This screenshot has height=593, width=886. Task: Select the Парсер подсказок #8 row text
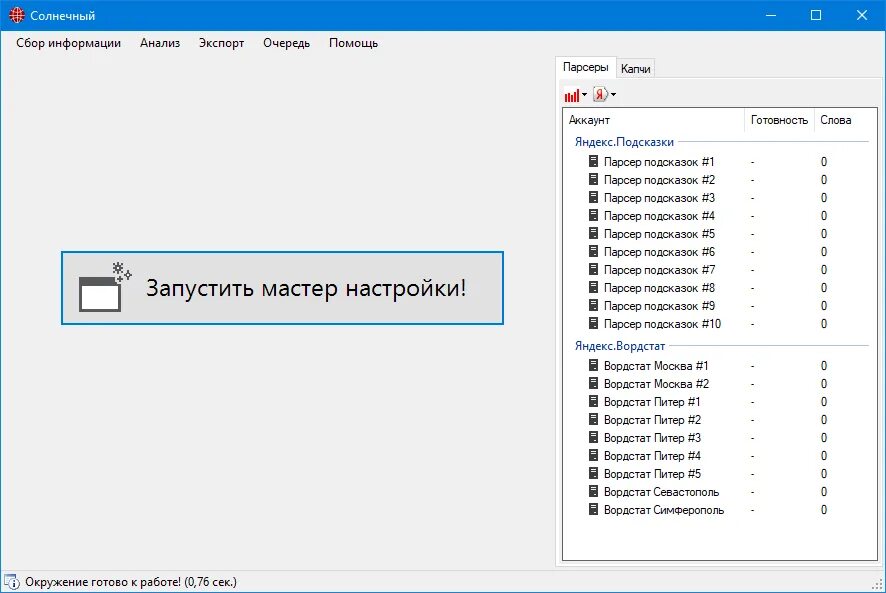(x=659, y=288)
